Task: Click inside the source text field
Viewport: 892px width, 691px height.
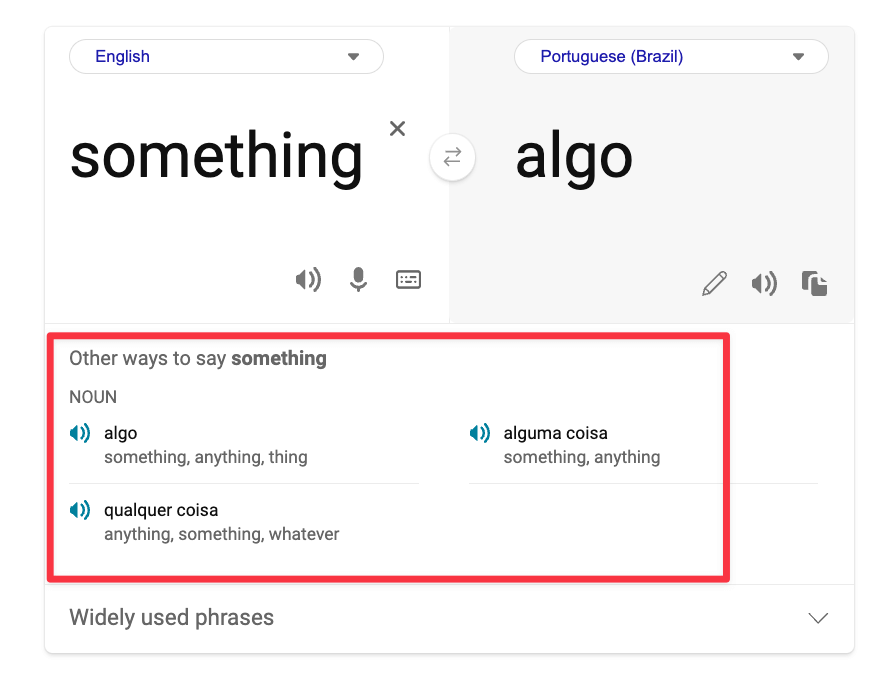Action: [x=216, y=156]
